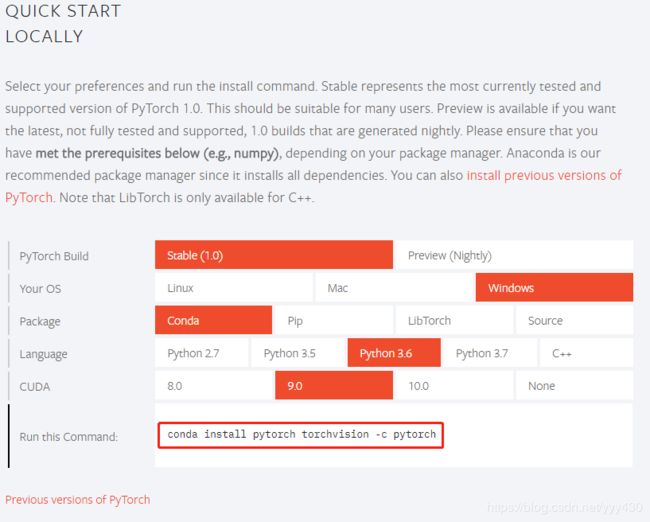
Task: Choose CUDA 9.0 option
Action: [334, 386]
